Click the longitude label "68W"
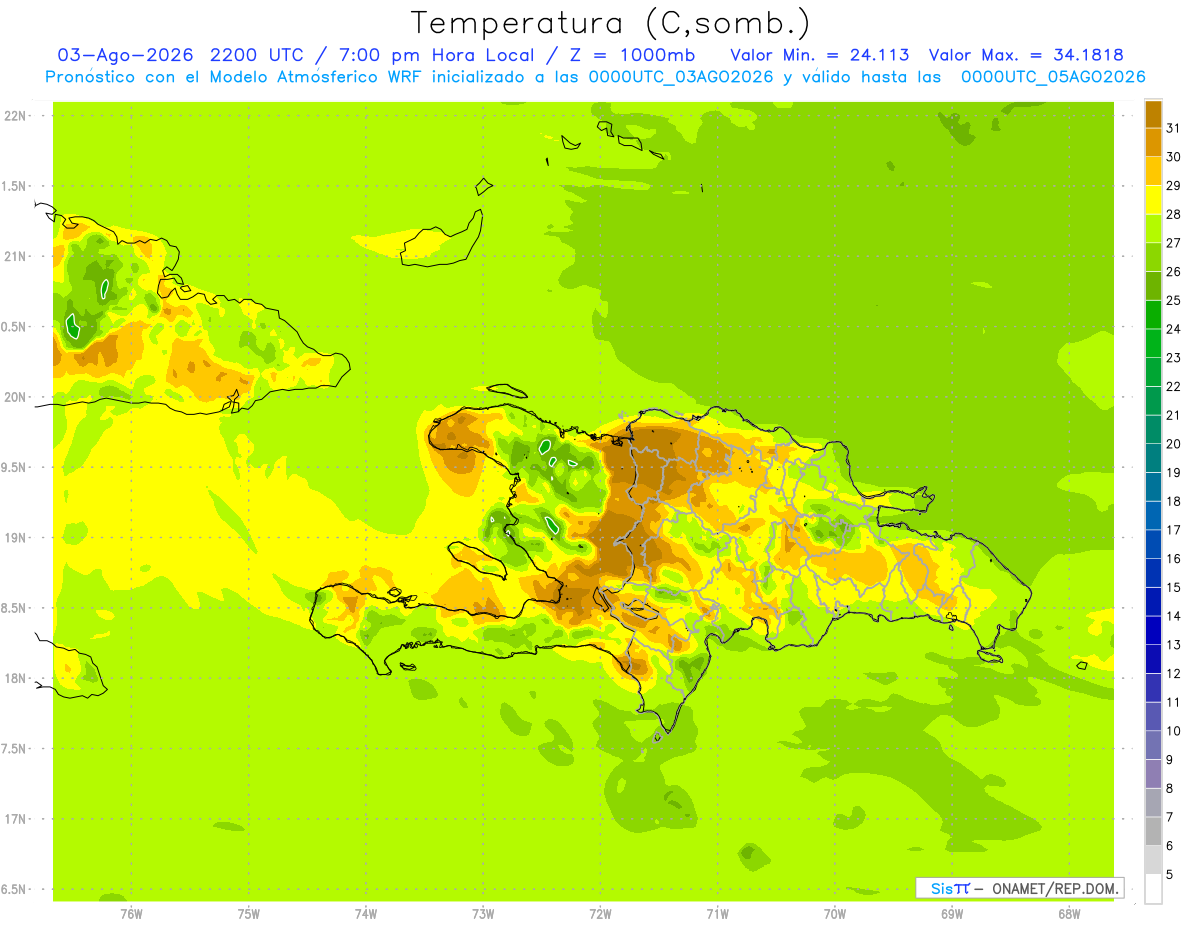1200x927 pixels. (1069, 913)
